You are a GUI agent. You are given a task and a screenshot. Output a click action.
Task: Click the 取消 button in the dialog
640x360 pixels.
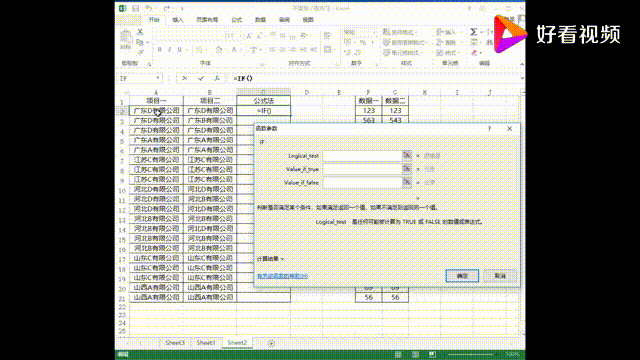(x=500, y=276)
